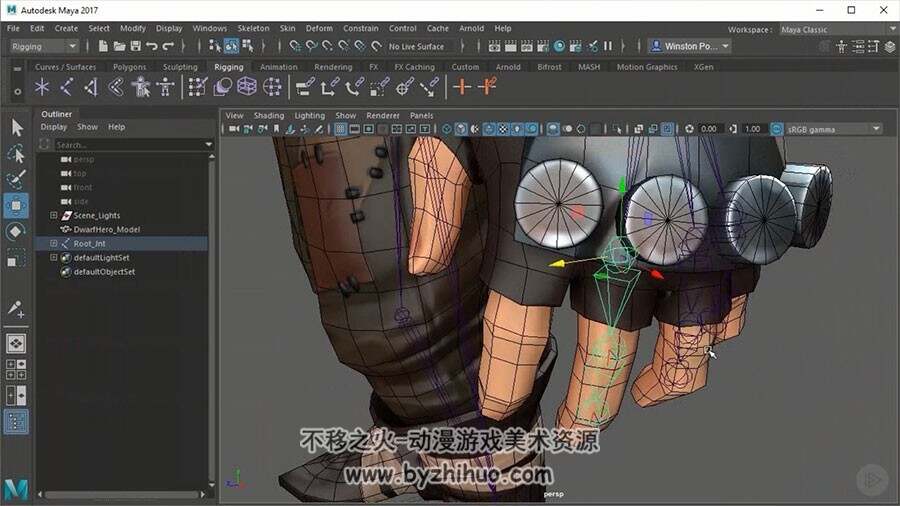This screenshot has height=506, width=900.
Task: Toggle the Outliner panel layout button
Action: tap(16, 422)
